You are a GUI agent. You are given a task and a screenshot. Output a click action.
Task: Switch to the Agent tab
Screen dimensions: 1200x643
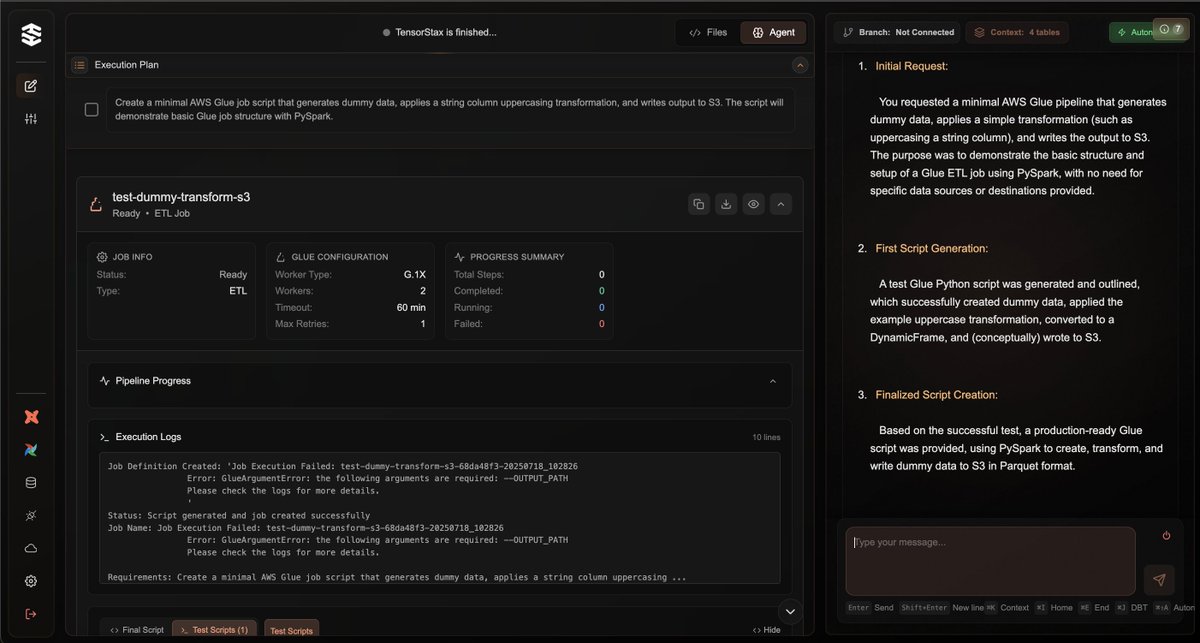click(x=773, y=32)
